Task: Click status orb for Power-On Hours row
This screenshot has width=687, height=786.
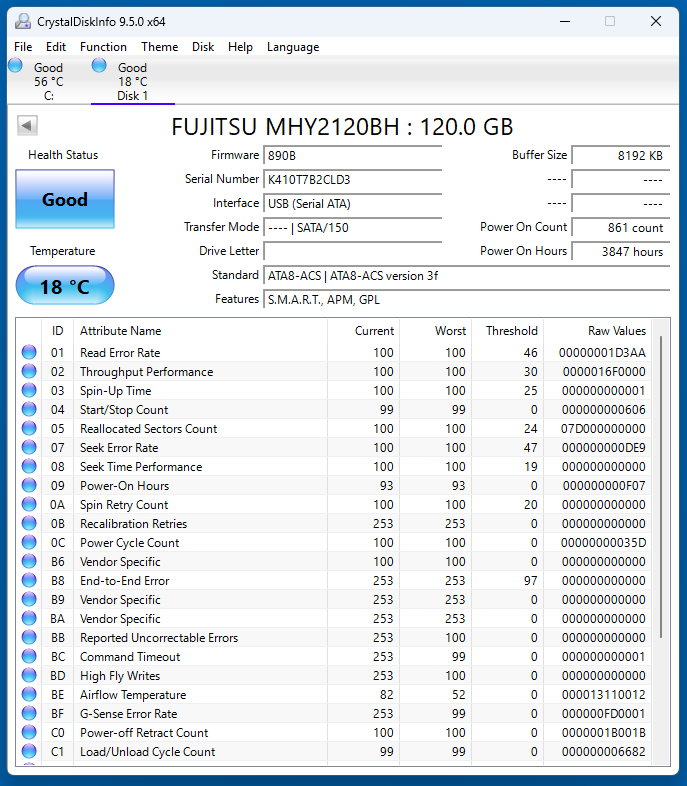Action: [29, 485]
